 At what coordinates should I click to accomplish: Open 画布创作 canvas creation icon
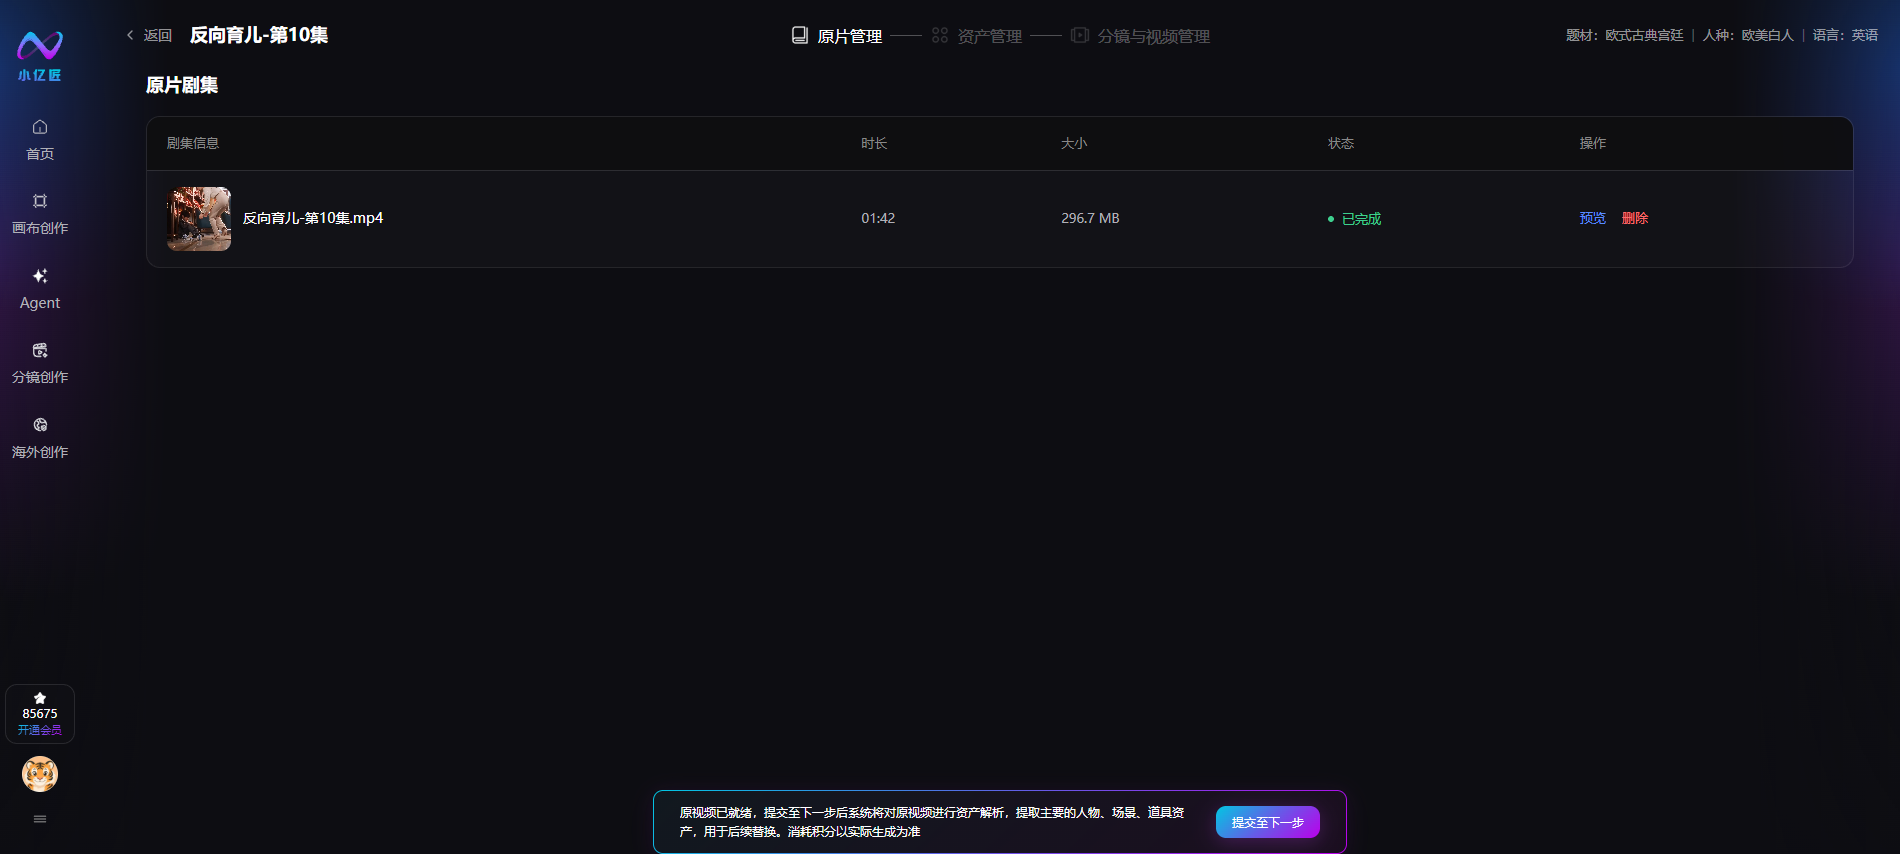pyautogui.click(x=40, y=201)
